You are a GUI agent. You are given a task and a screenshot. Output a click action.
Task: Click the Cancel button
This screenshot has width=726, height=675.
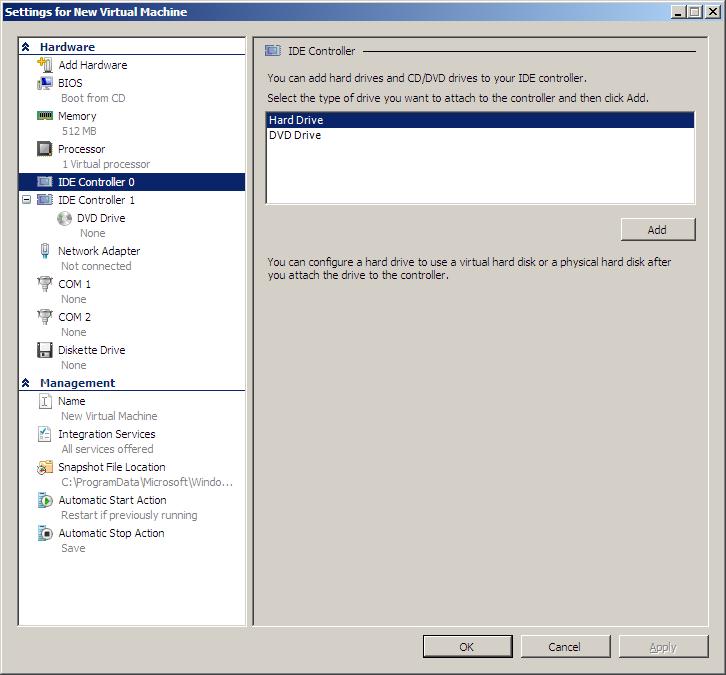[564, 647]
